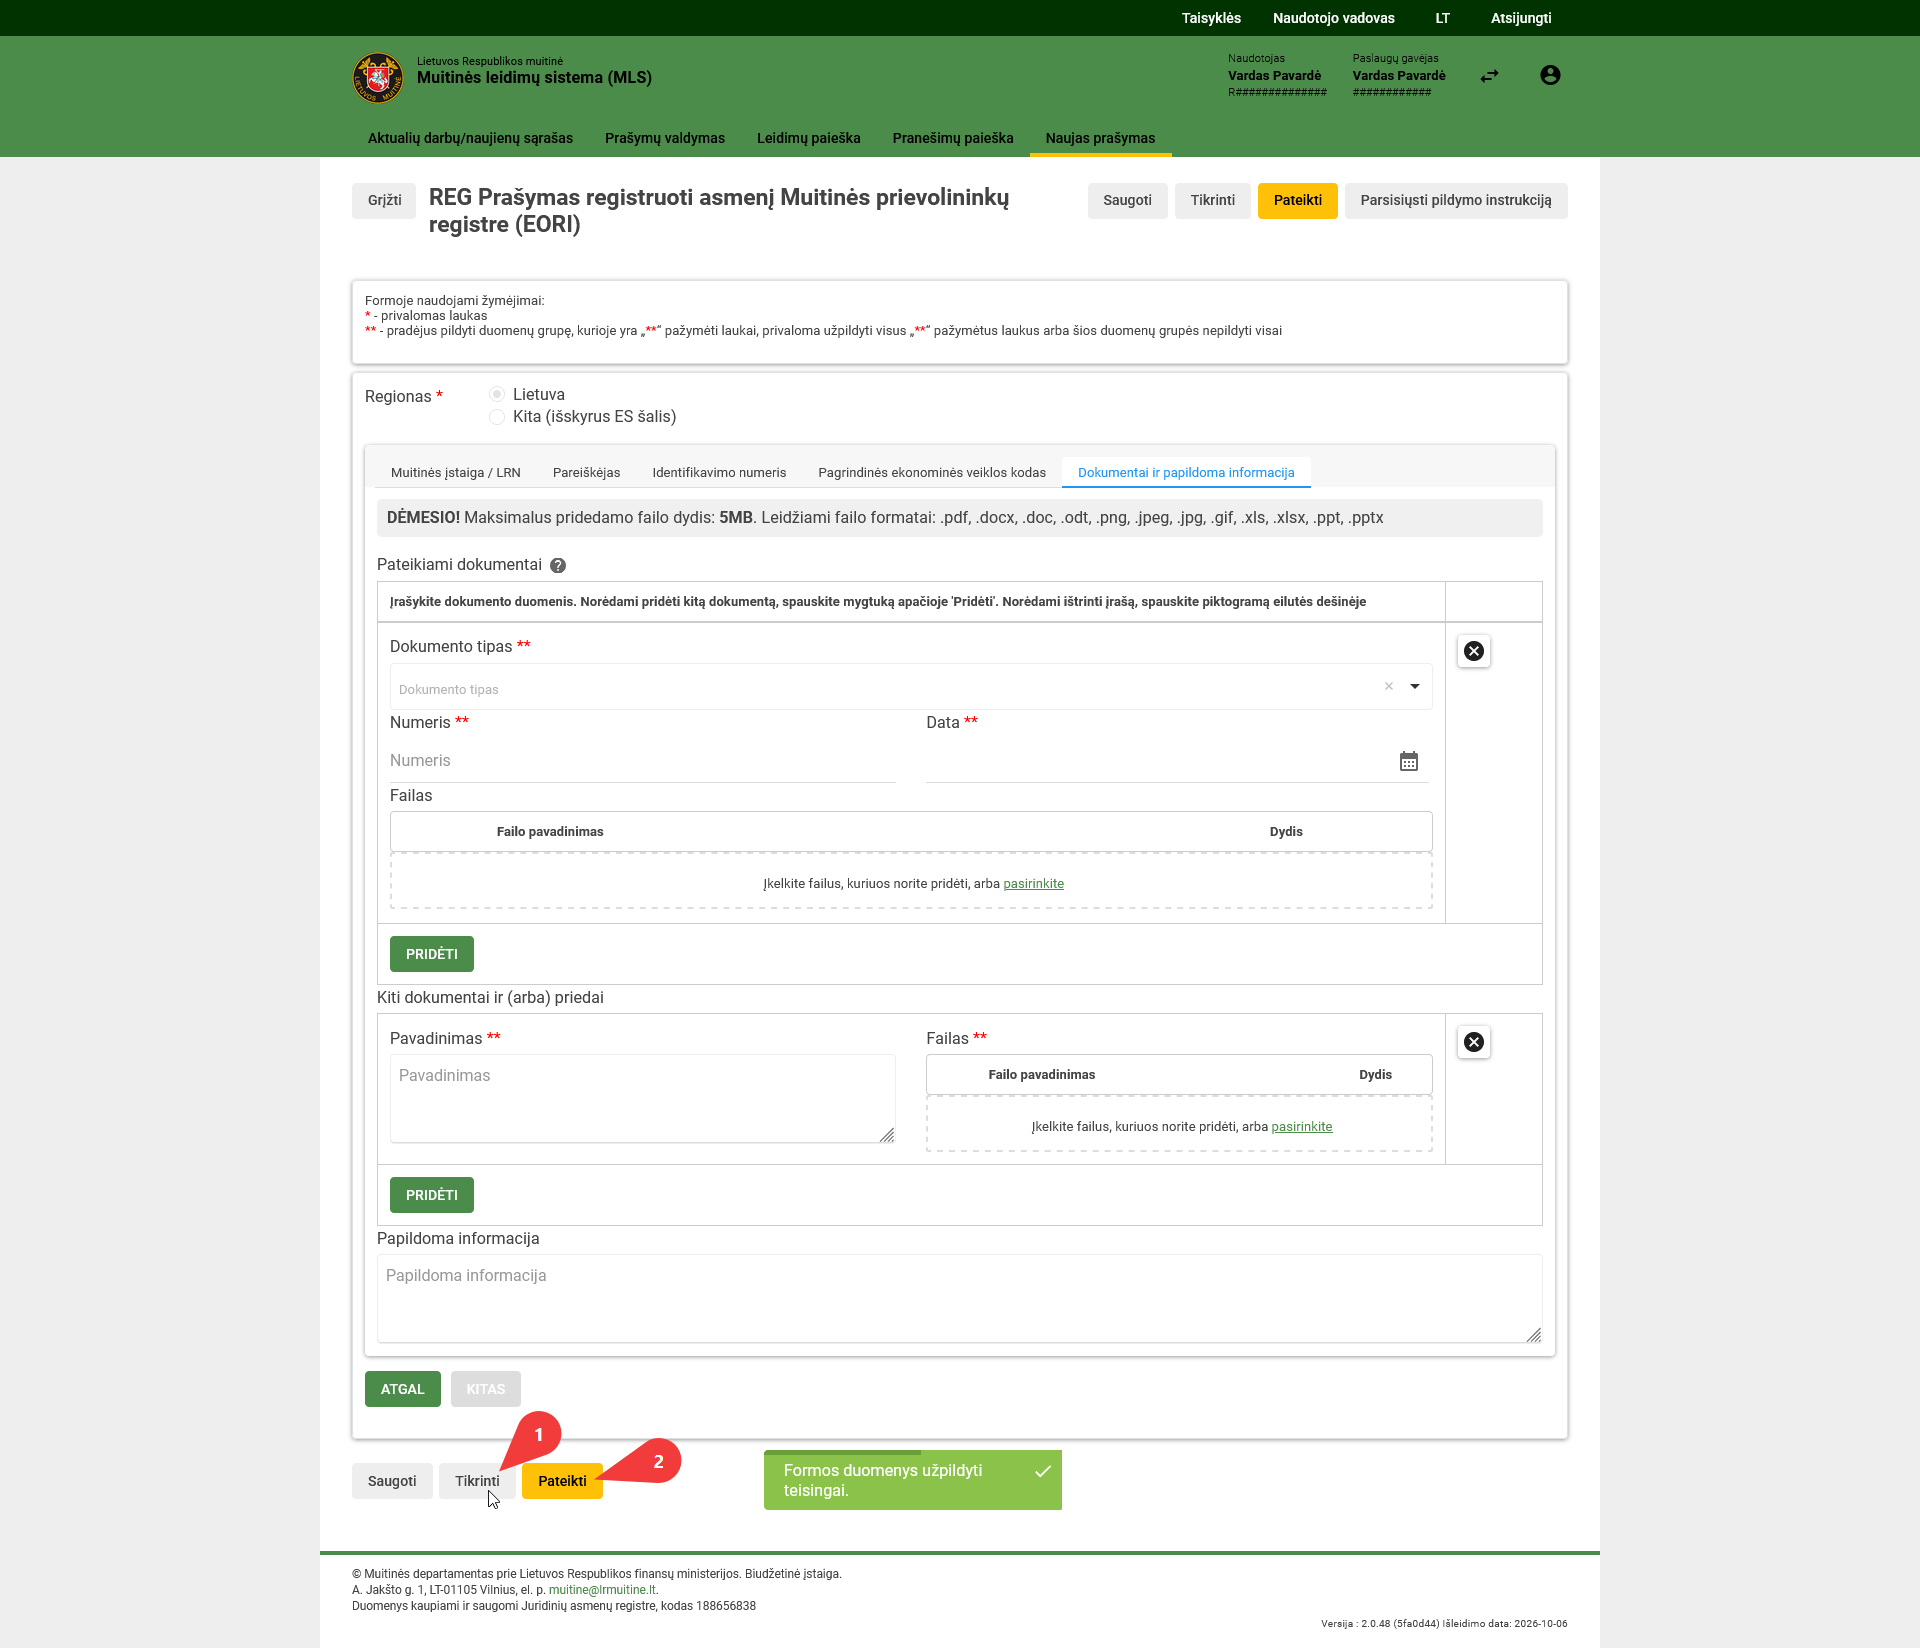Go to Prašymų valdymas menu
The width and height of the screenshot is (1920, 1648).
665,138
